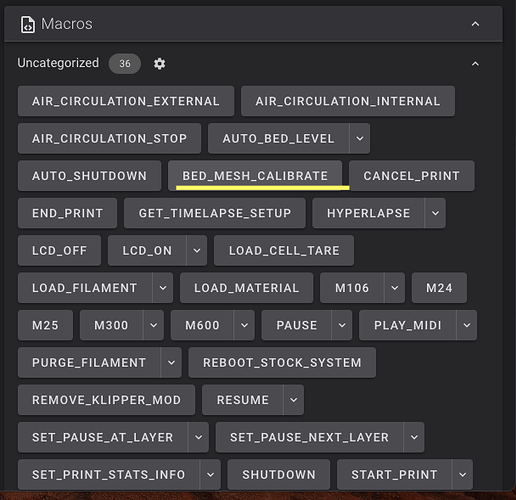
Task: Expand AUTO_BED_LEVEL parameters dropdown arrow
Action: [x=360, y=138]
